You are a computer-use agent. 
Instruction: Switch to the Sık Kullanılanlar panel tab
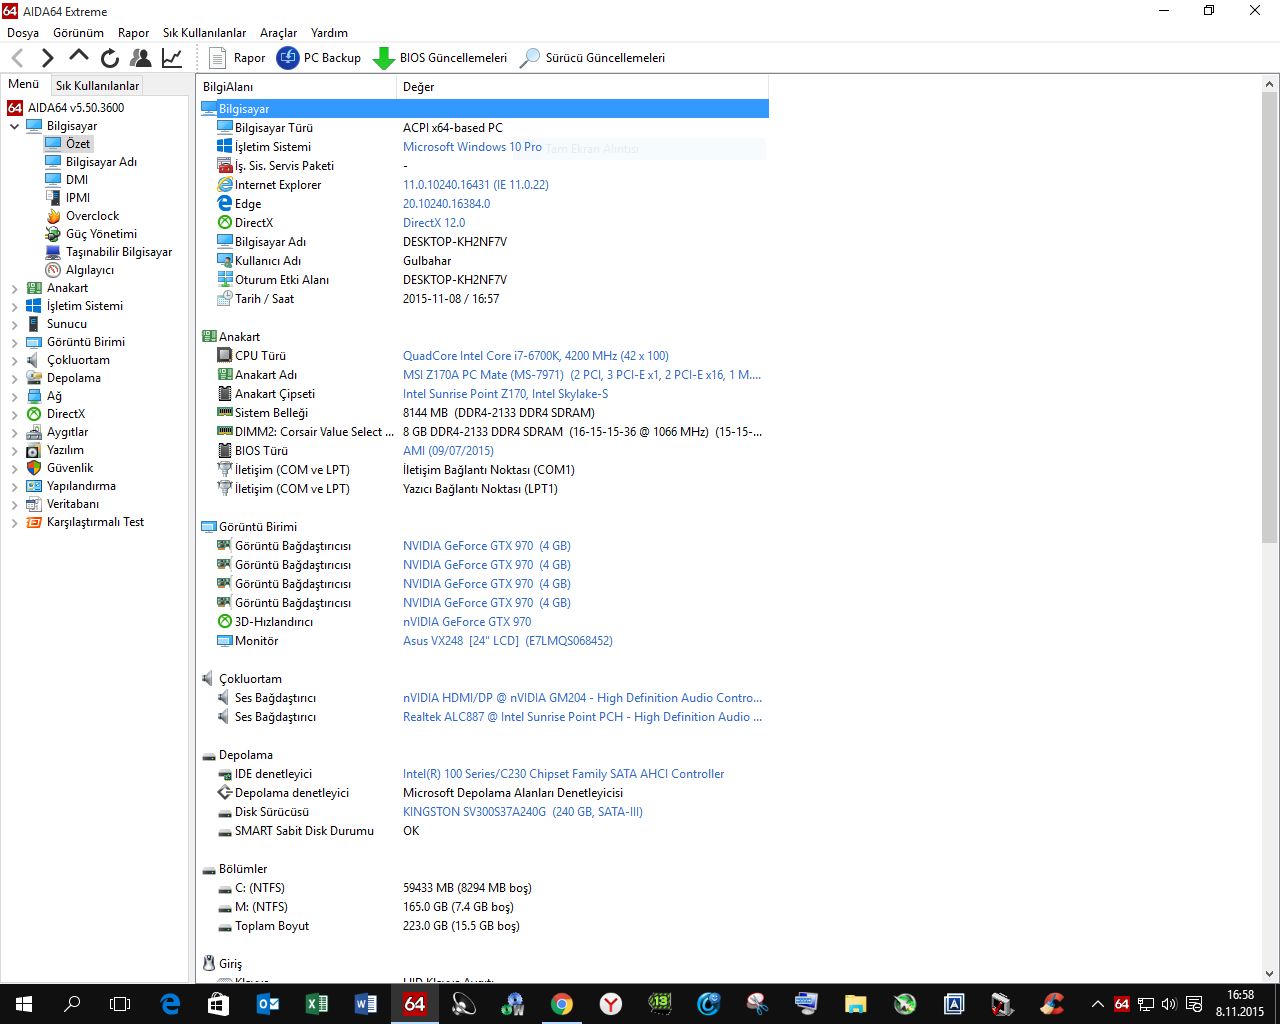[x=97, y=86]
